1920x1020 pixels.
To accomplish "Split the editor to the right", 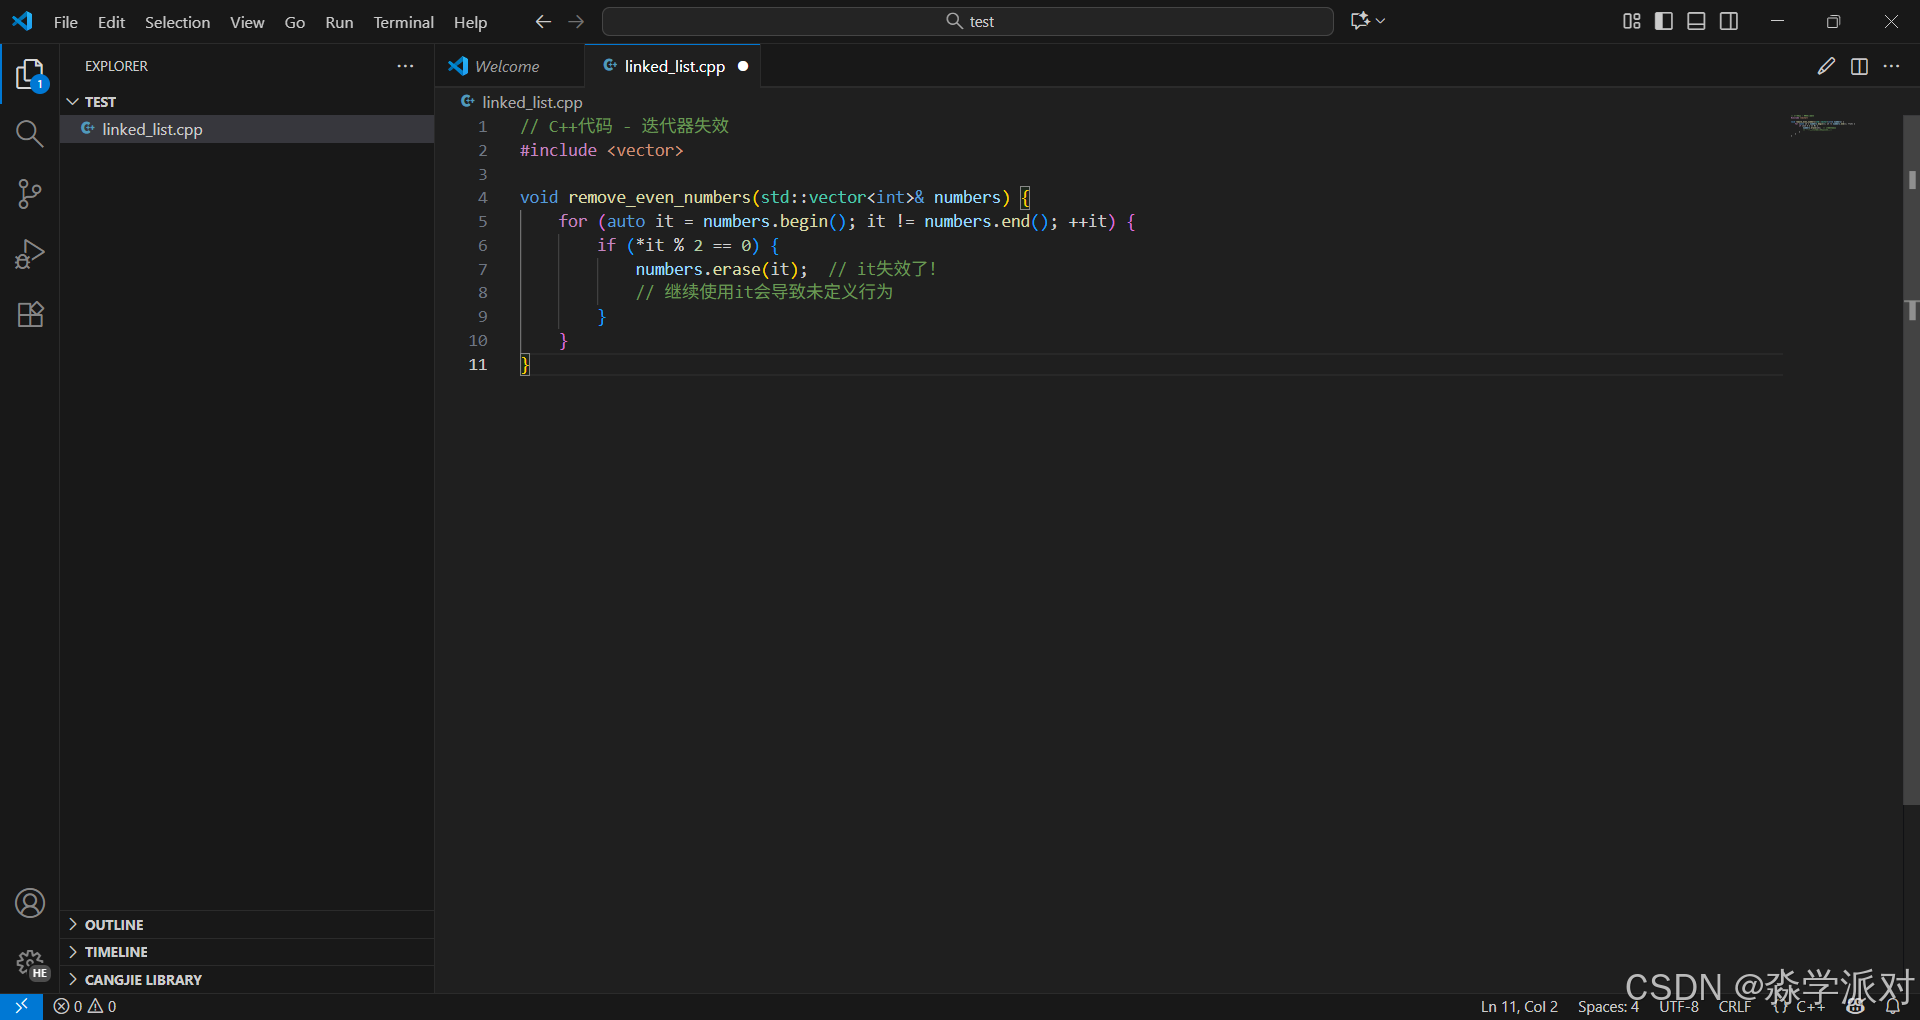I will 1859,66.
